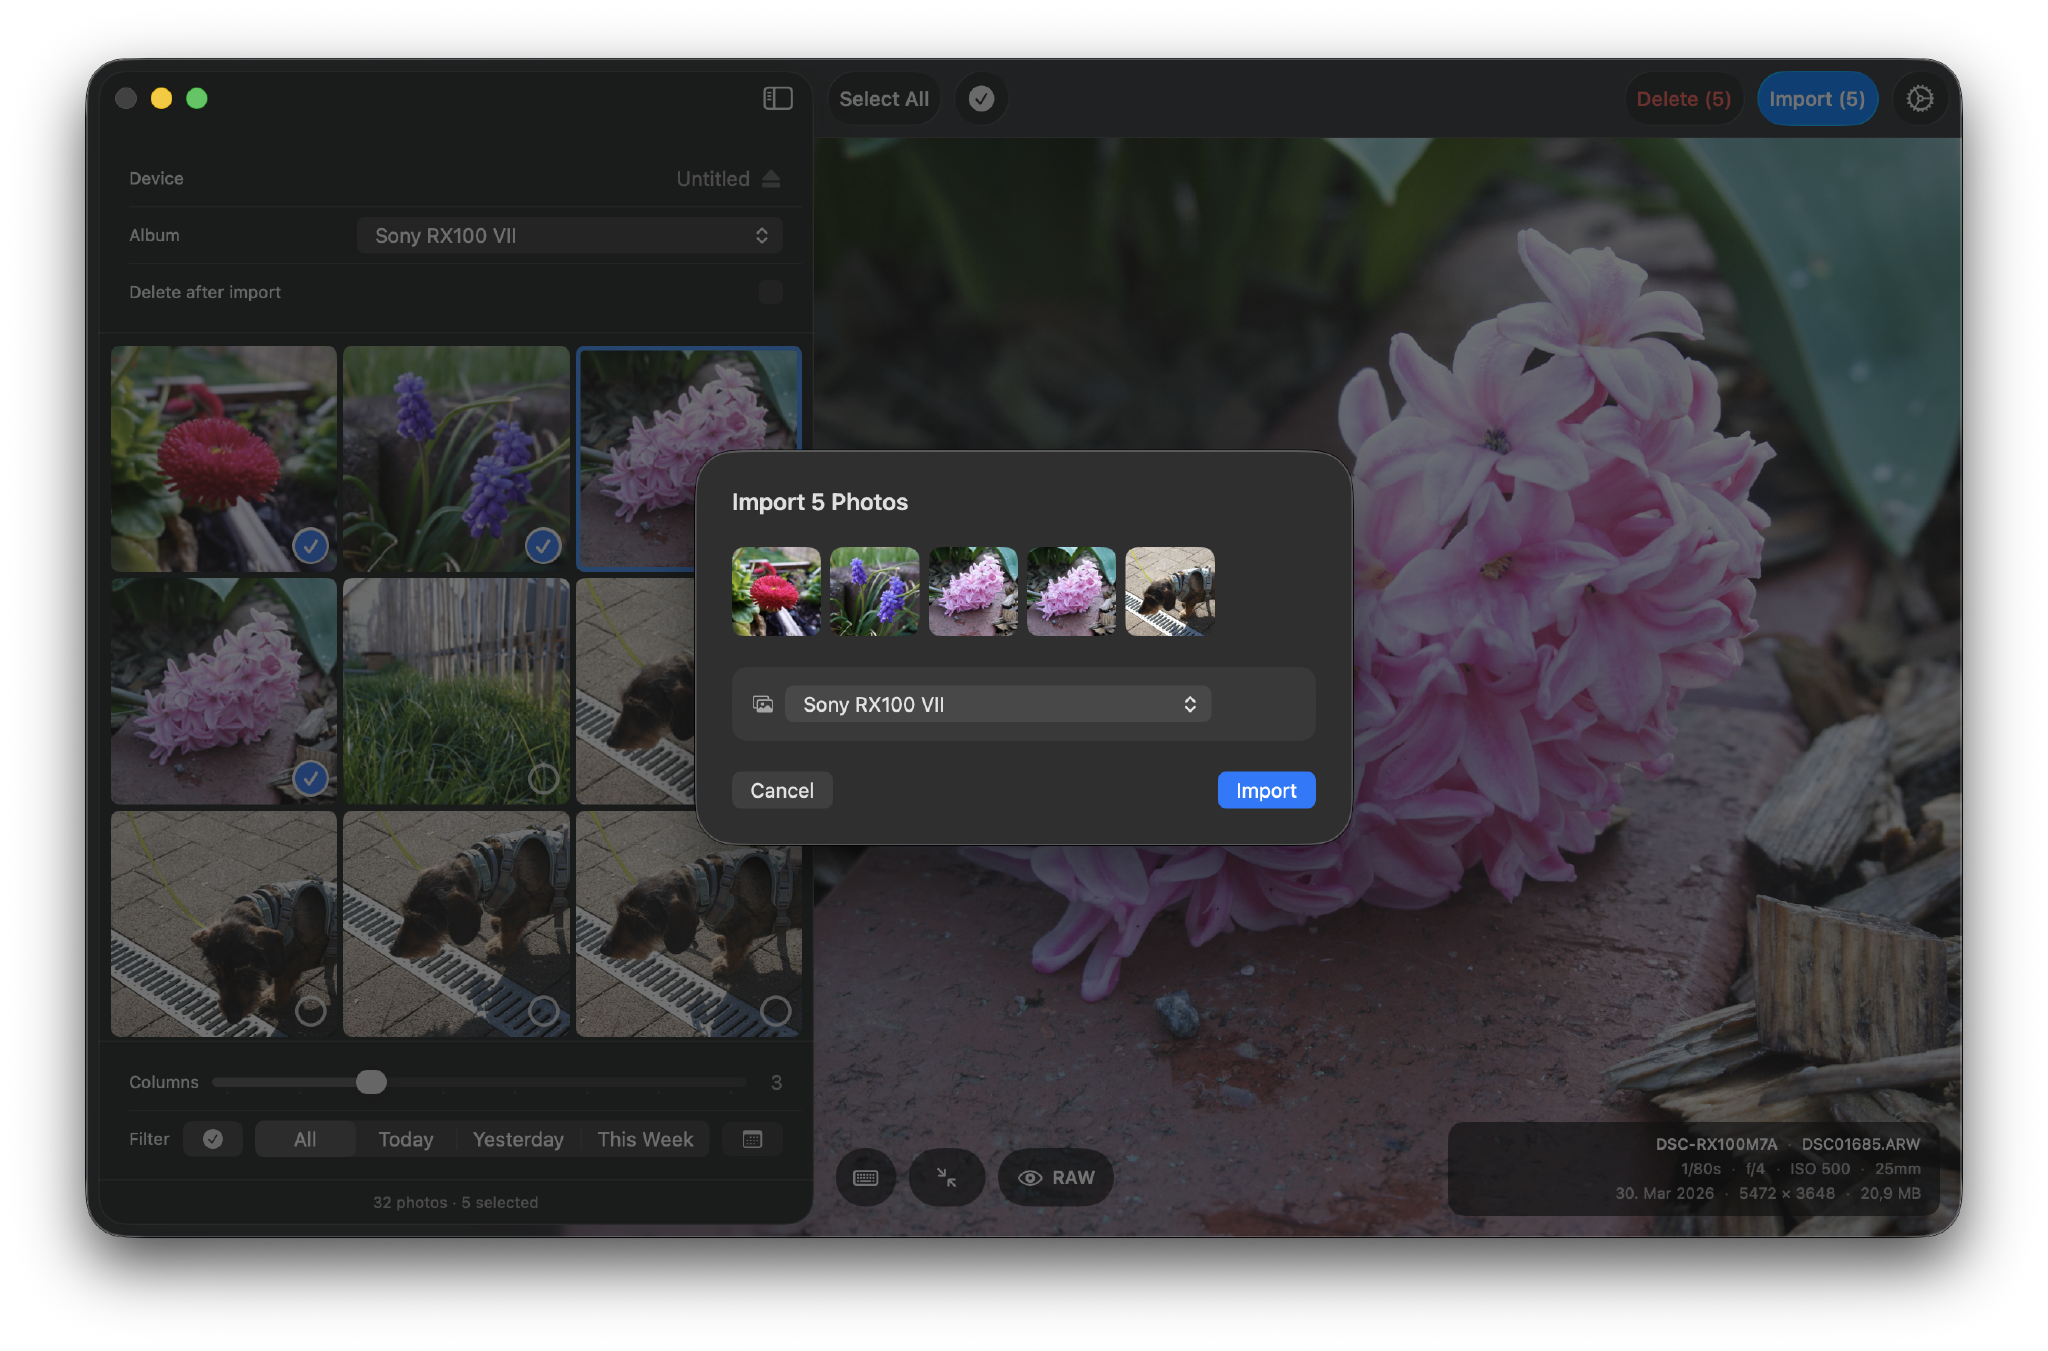This screenshot has height=1351, width=2048.
Task: Click the circled checkmark beside Select All
Action: tap(981, 98)
